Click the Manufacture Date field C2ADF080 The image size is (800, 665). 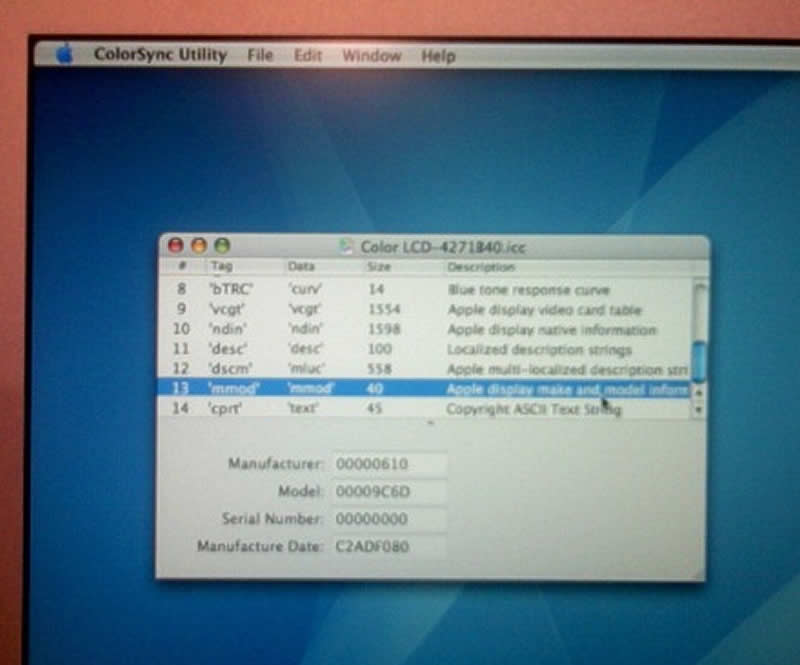click(390, 547)
